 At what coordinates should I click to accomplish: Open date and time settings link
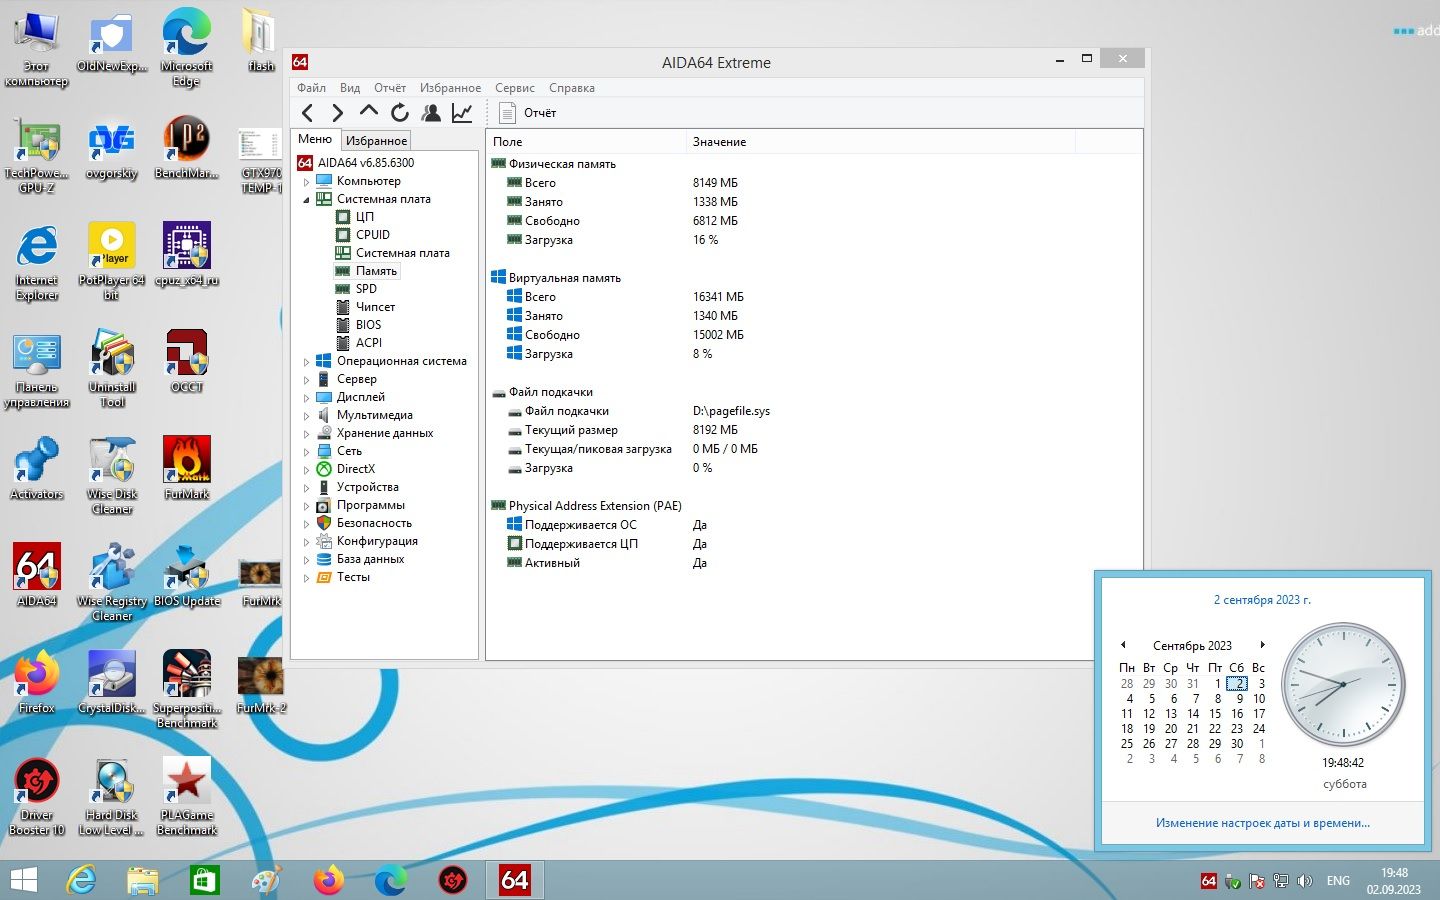[x=1262, y=823]
